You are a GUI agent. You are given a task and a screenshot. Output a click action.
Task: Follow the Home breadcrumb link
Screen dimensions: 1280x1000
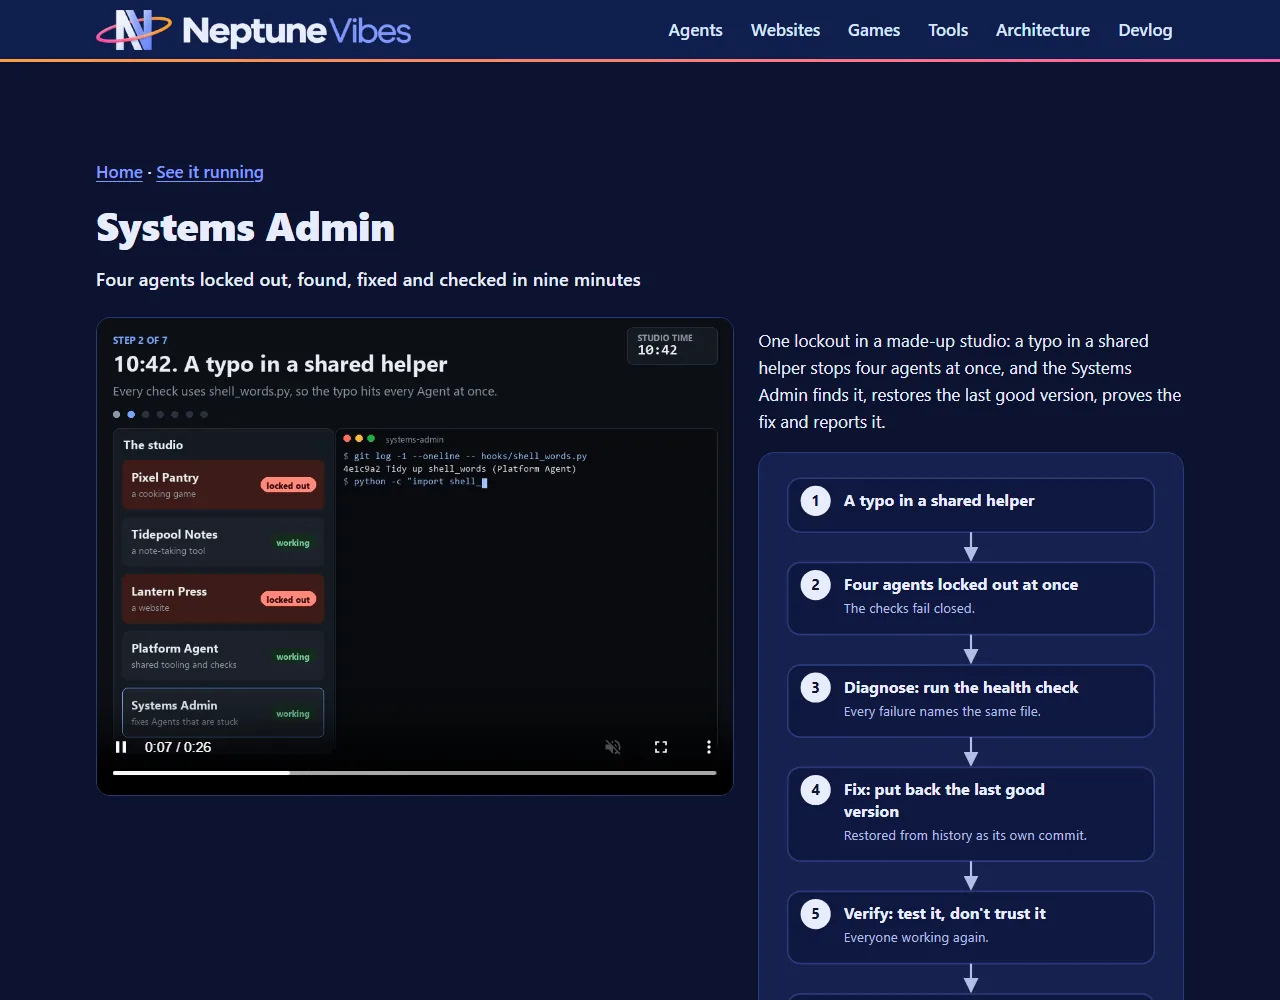click(119, 172)
